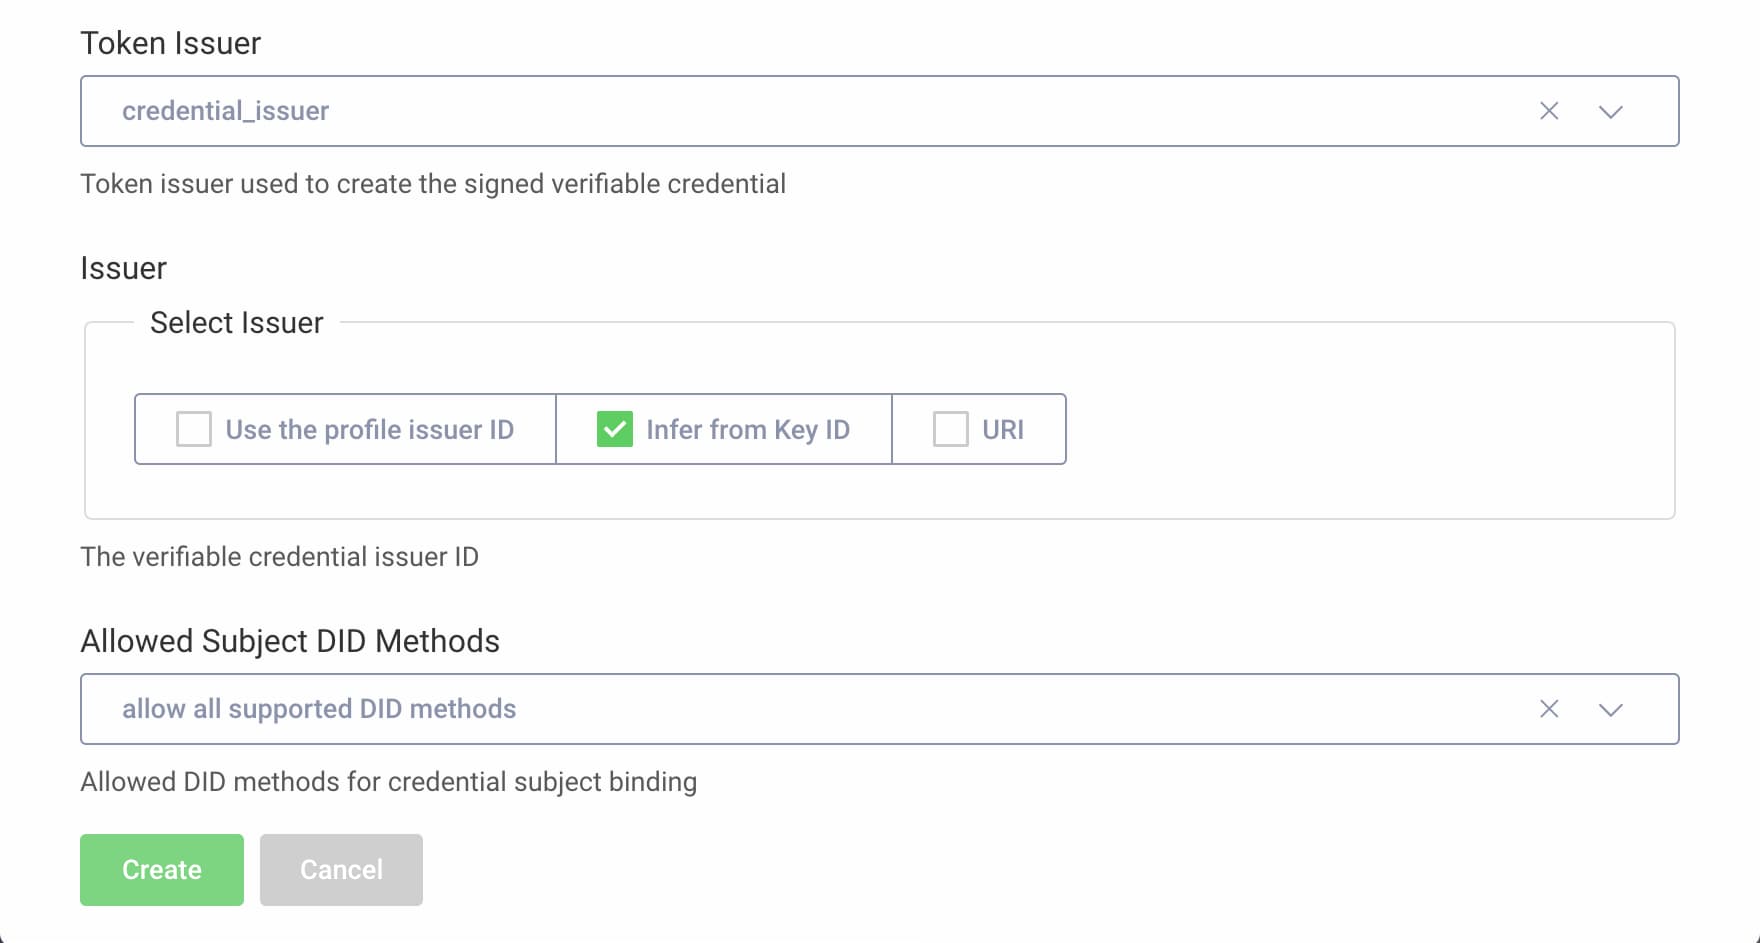The width and height of the screenshot is (1760, 943).
Task: Click the Cancel button
Action: (340, 869)
